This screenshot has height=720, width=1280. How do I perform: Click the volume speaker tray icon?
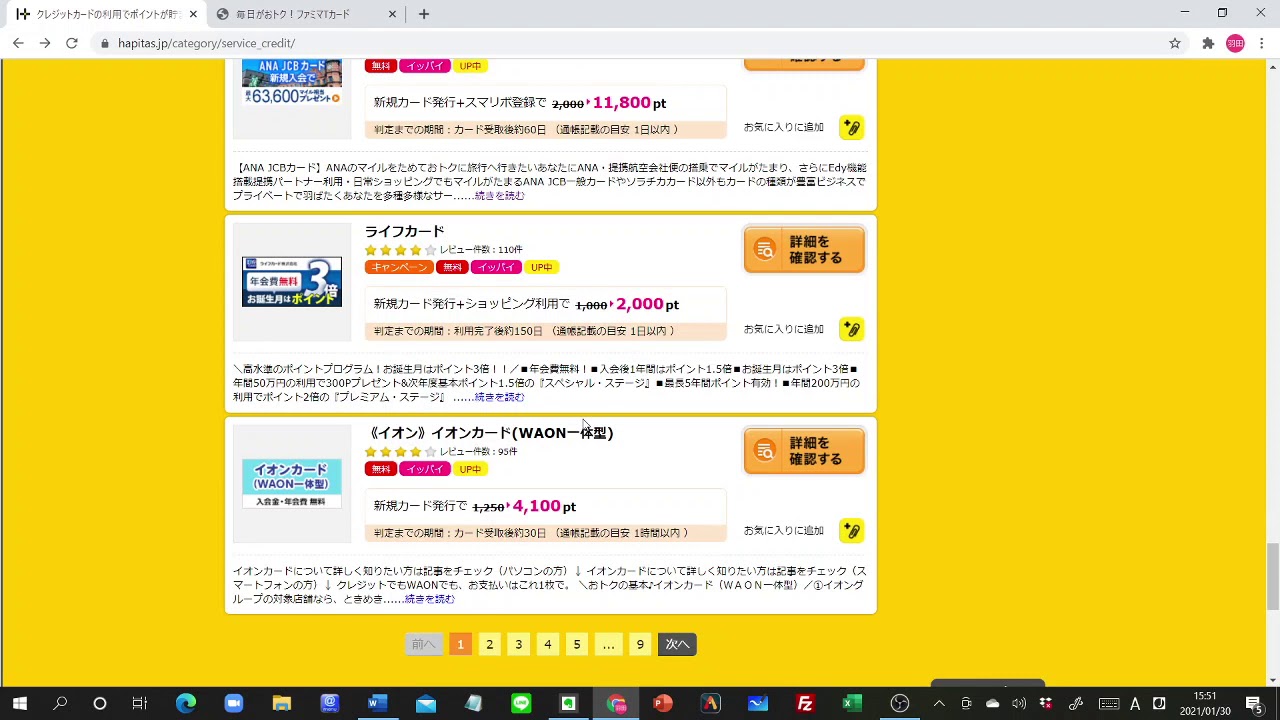pos(1020,703)
